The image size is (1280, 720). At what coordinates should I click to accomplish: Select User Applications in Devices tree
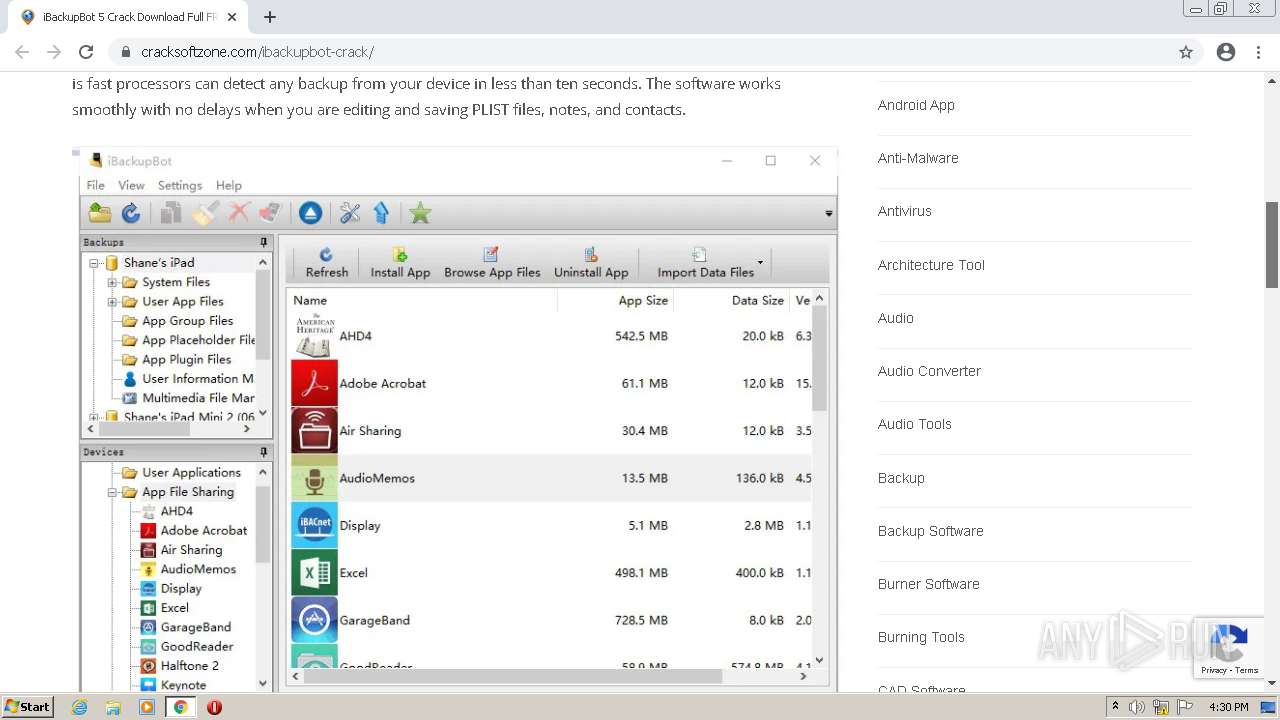191,473
